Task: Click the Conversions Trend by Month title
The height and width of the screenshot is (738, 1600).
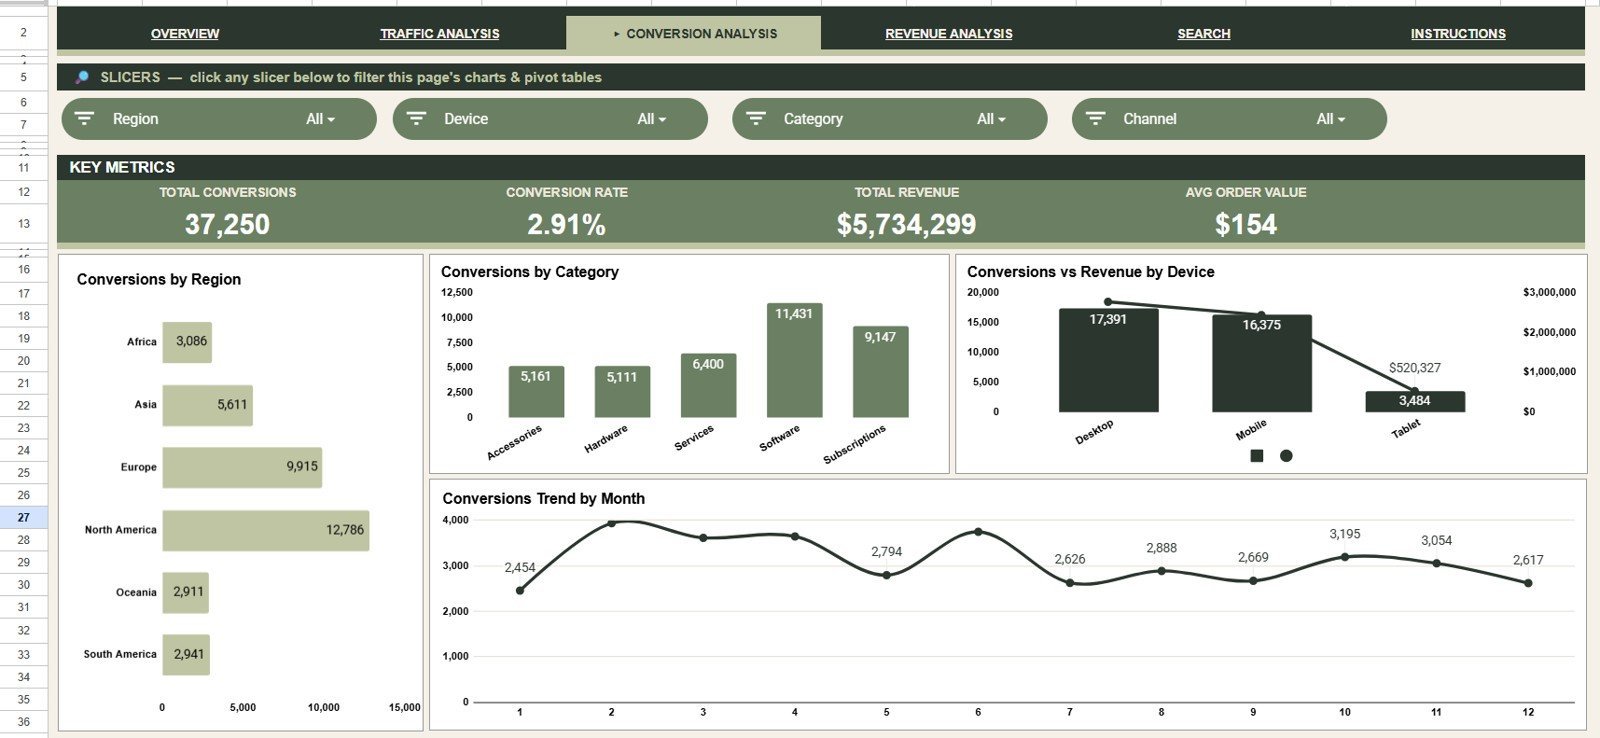Action: tap(544, 498)
